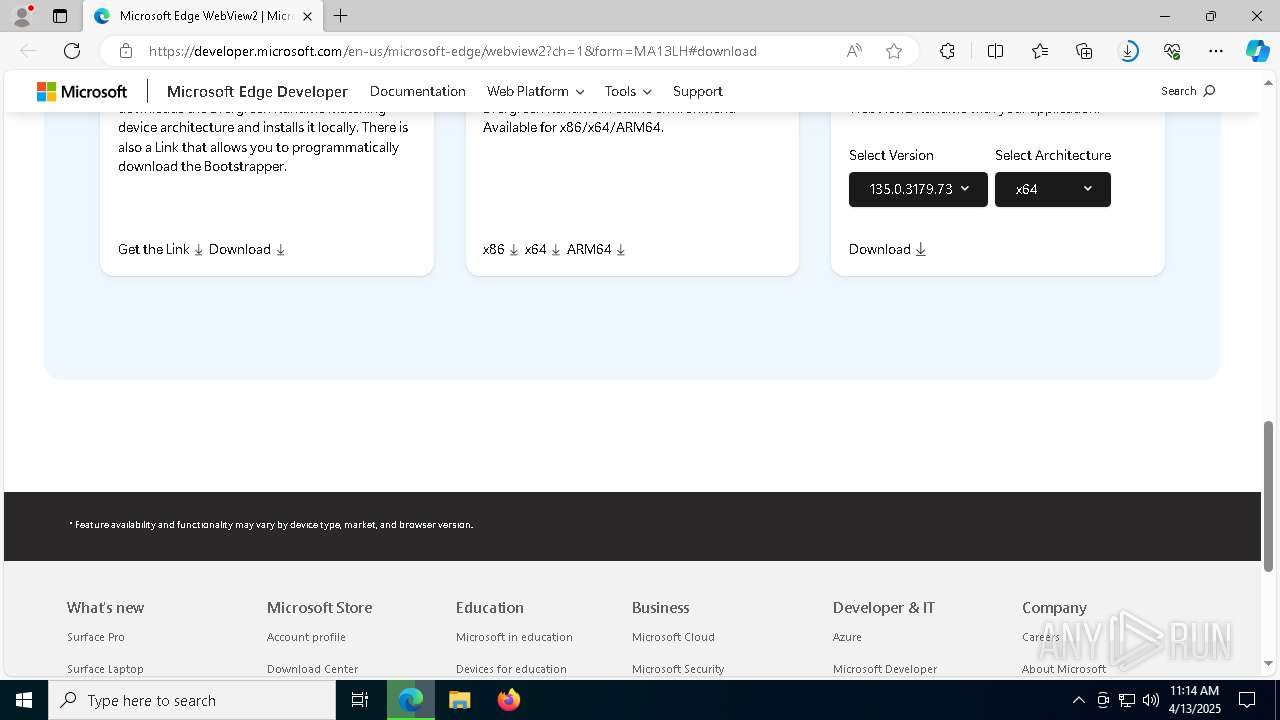Toggle Split screen icon
Screen dimensions: 1280x720
[995, 51]
